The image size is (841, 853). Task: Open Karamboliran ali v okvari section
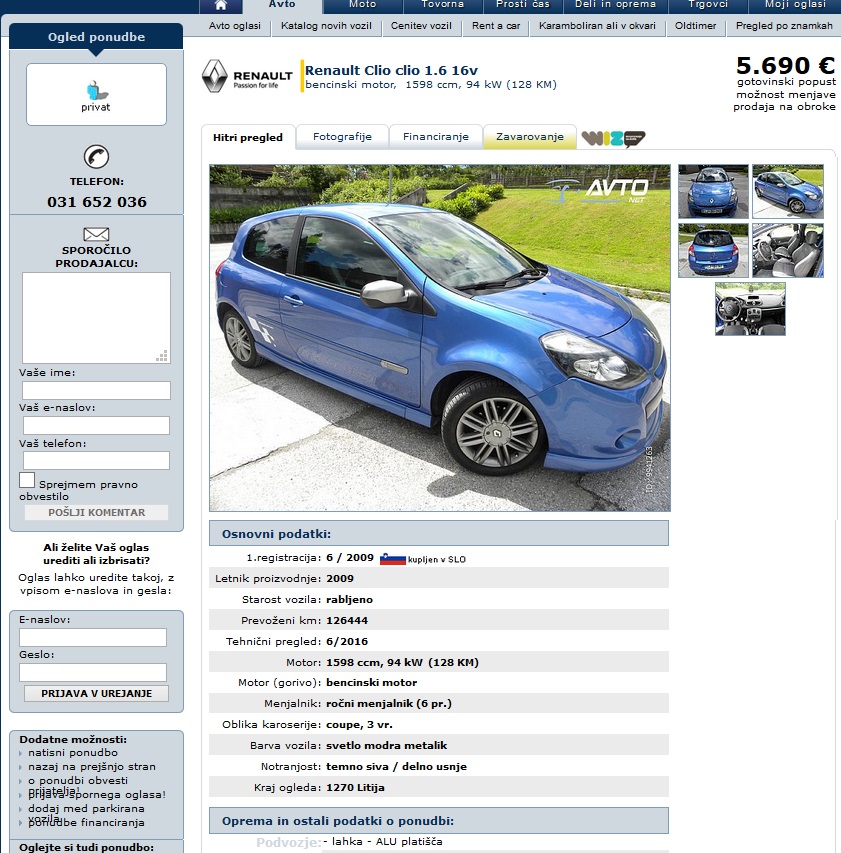(597, 26)
